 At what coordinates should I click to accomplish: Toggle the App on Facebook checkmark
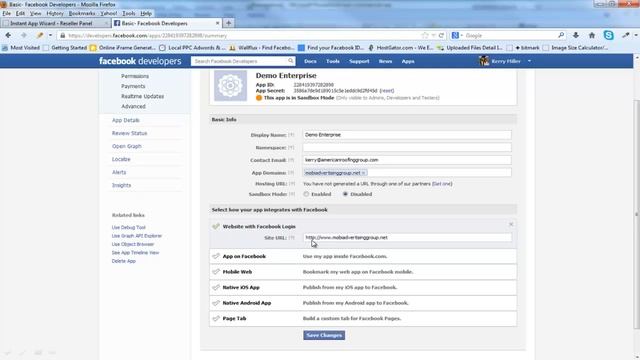(x=216, y=256)
